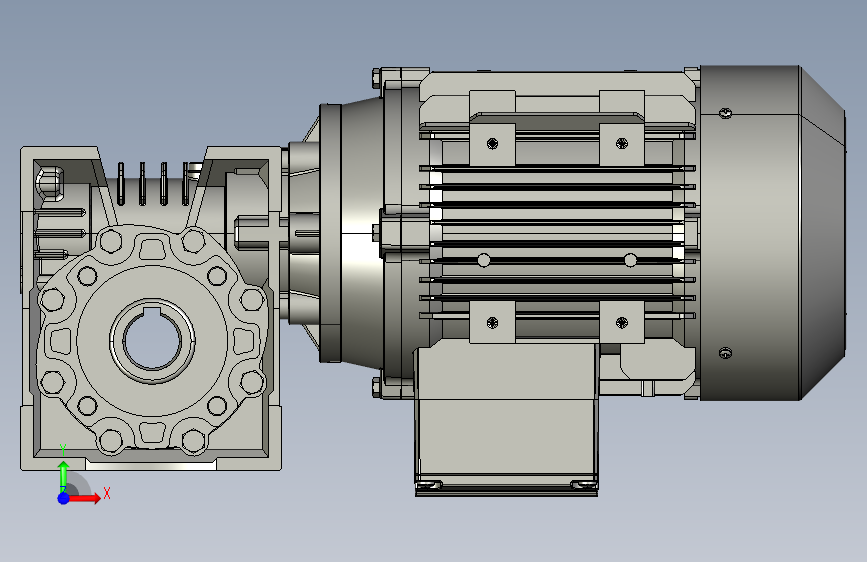Select the gearbox round output flange cover
The width and height of the screenshot is (867, 562).
(x=152, y=340)
